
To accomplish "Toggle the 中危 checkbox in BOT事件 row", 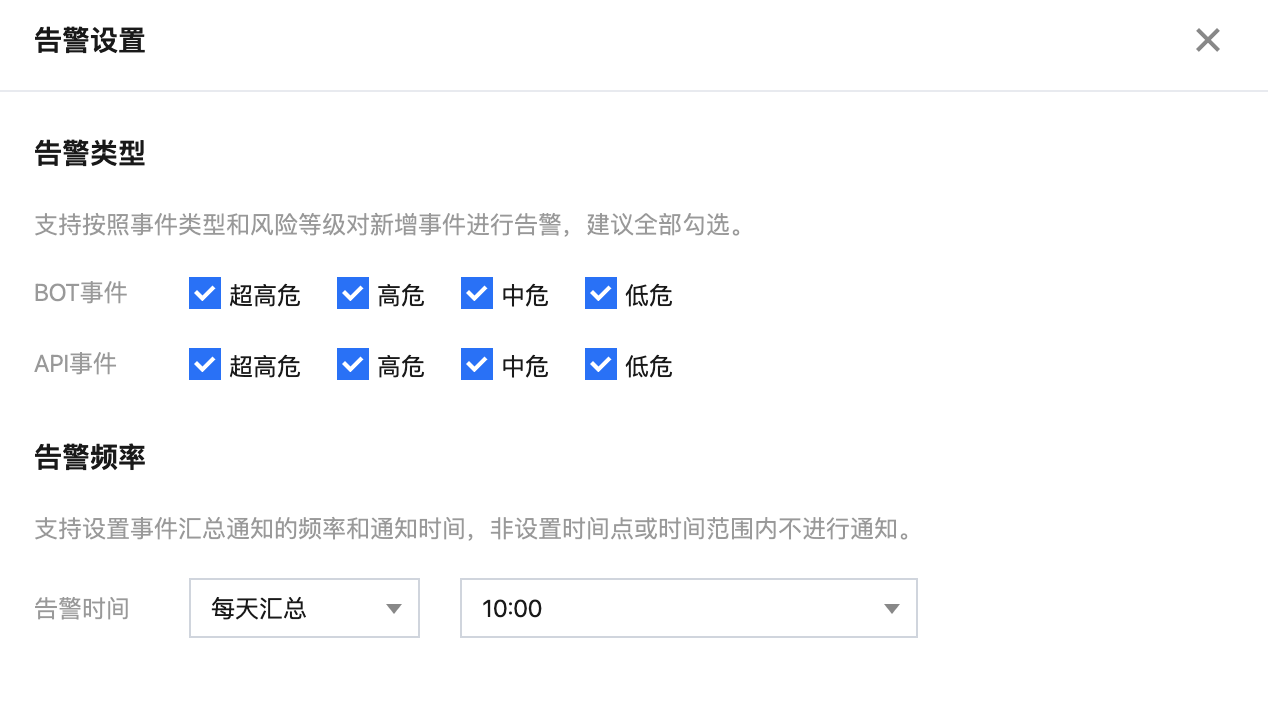I will click(x=477, y=294).
